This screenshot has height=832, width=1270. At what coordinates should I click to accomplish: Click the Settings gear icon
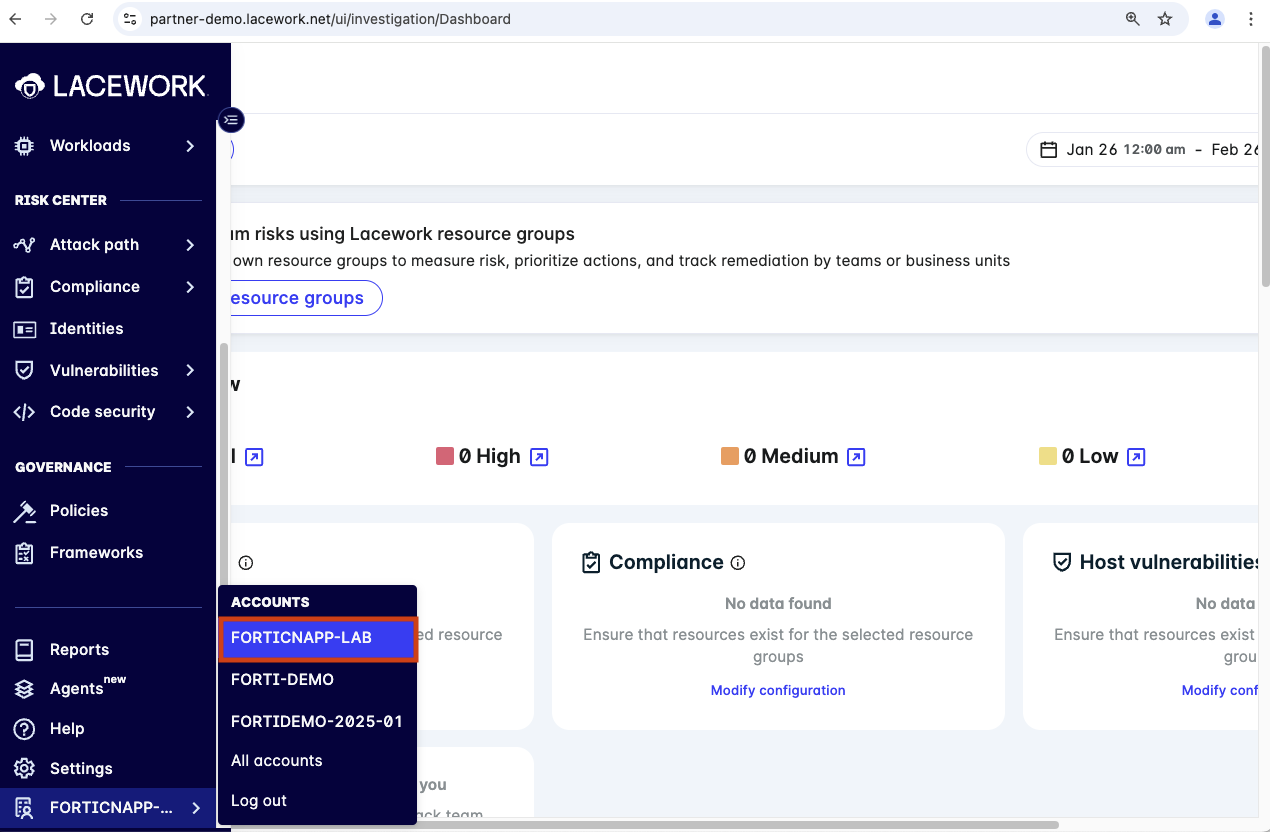[24, 769]
